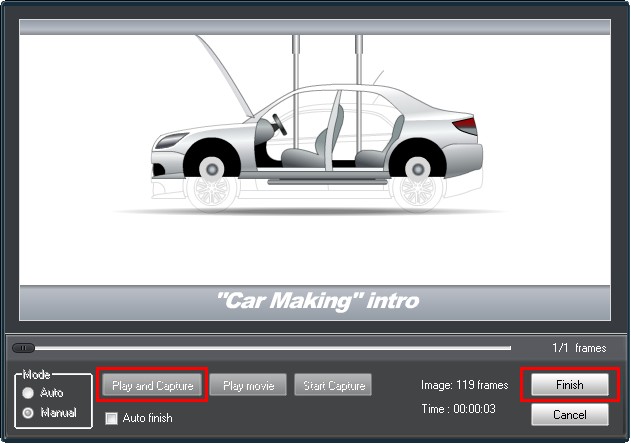
Task: Click the Finish button
Action: (x=569, y=384)
